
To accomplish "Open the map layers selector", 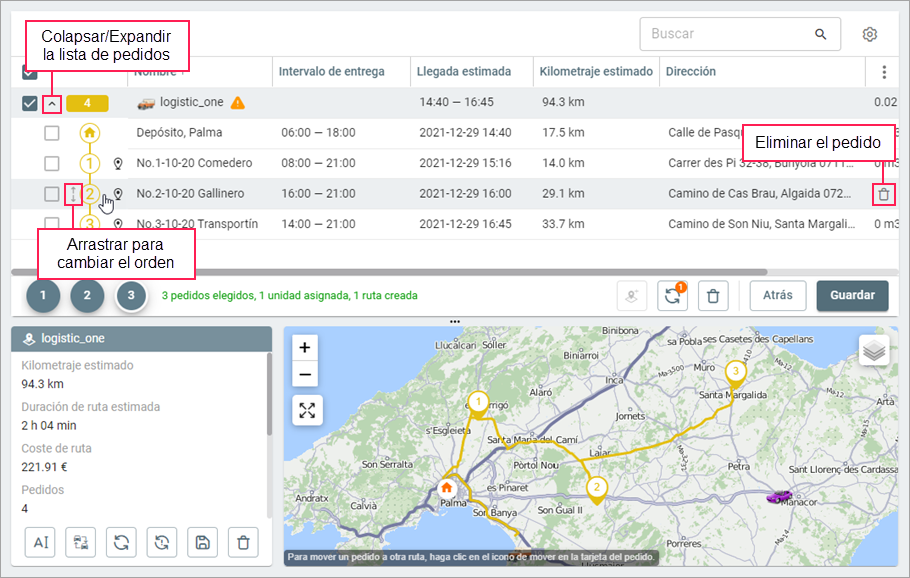I will coord(874,351).
